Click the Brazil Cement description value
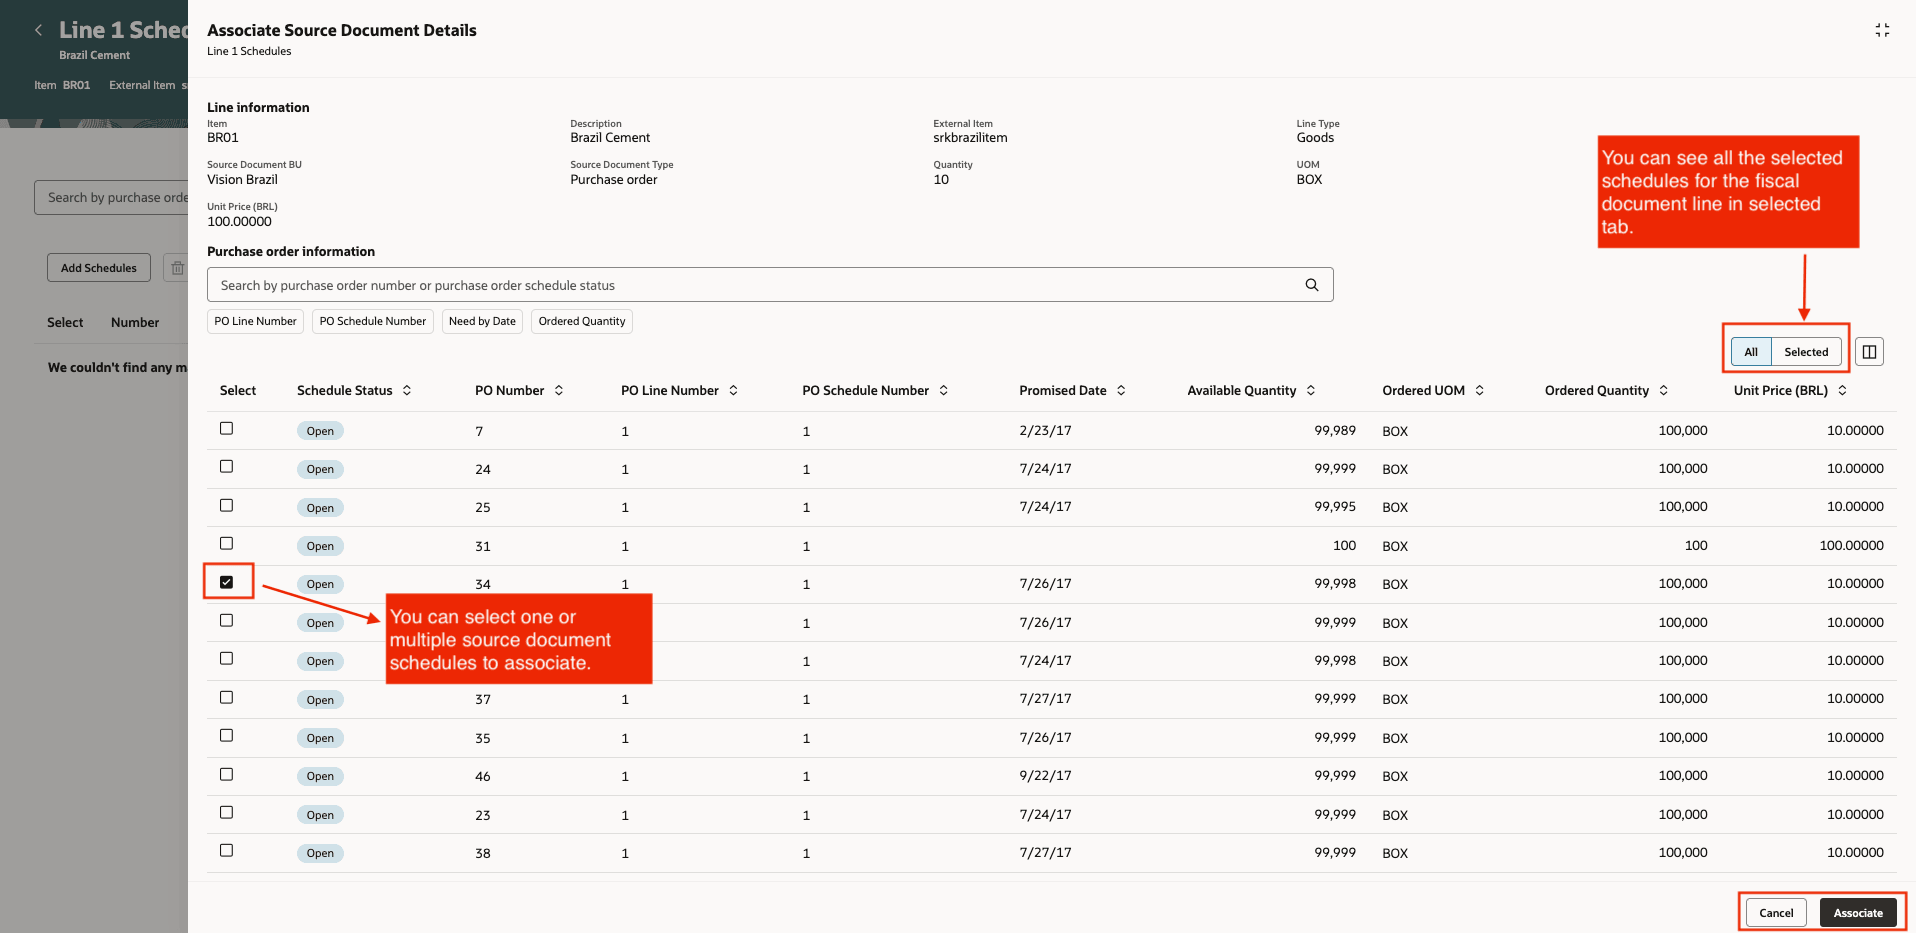1916x933 pixels. click(610, 138)
